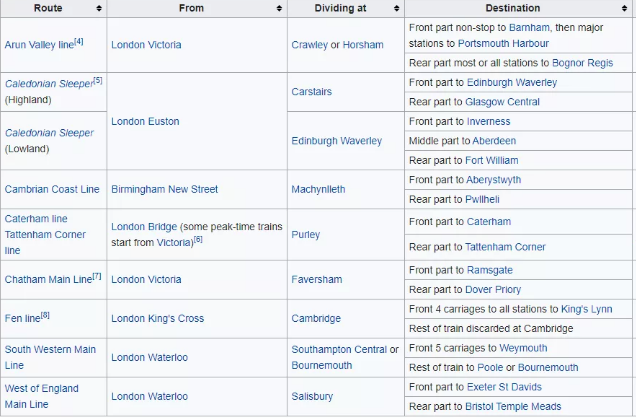Follow the Exeter St Davids link
Image resolution: width=636 pixels, height=418 pixels.
pos(504,387)
